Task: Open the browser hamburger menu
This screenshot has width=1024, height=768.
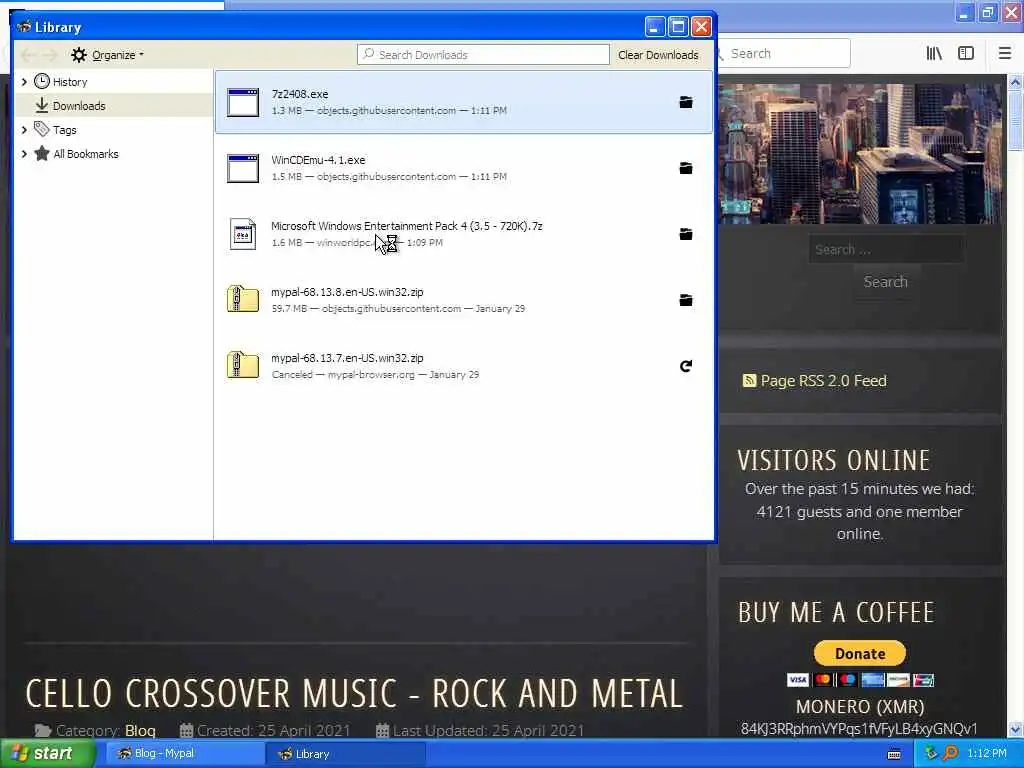Action: click(1005, 54)
